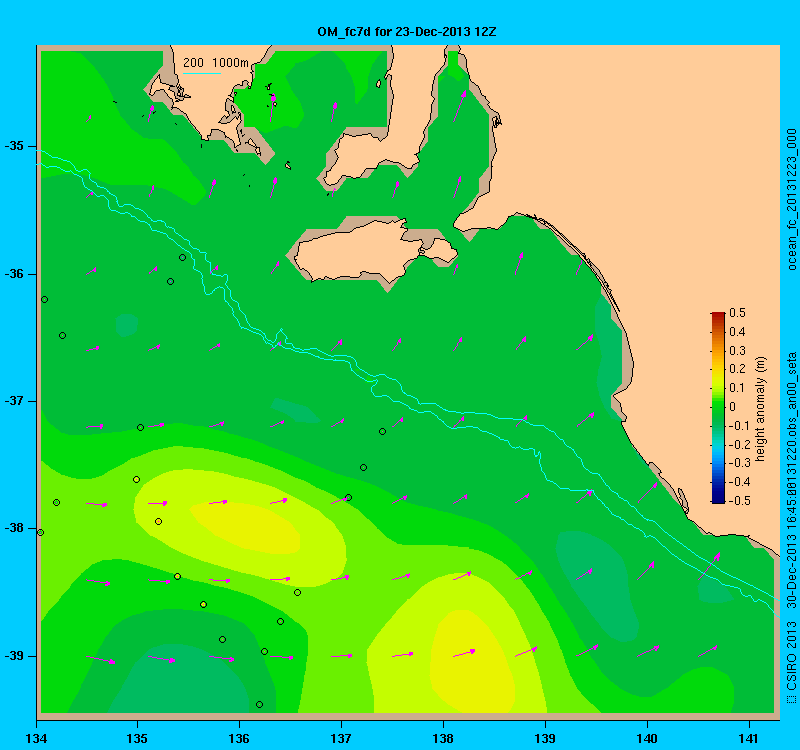Click the "134" longitude axis label
This screenshot has height=750, width=800.
36,738
